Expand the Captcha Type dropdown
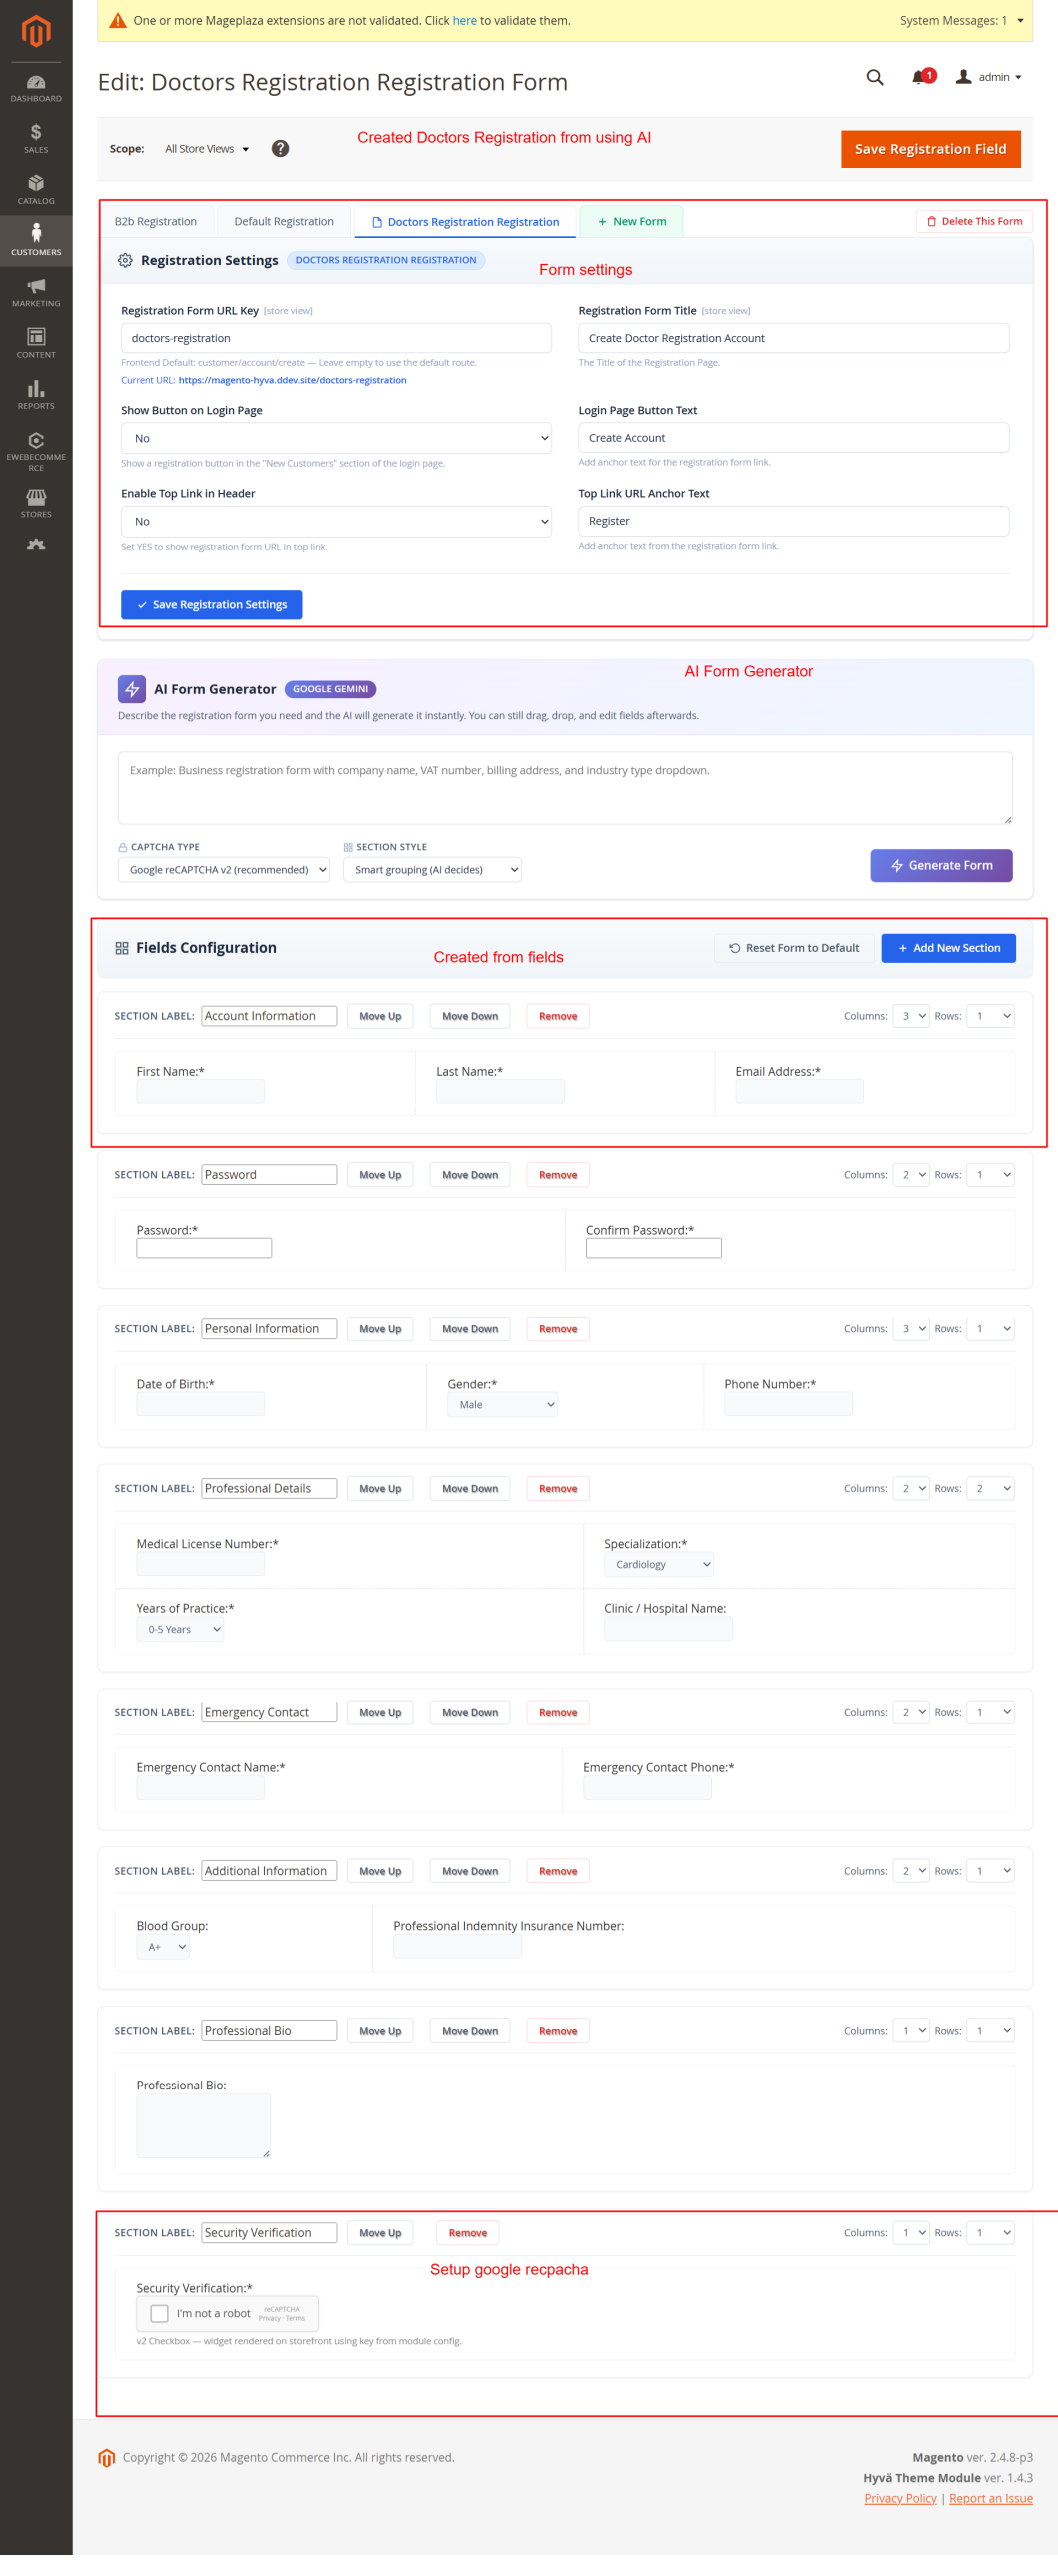Screen dimensions: 1058x2560 coord(224,870)
